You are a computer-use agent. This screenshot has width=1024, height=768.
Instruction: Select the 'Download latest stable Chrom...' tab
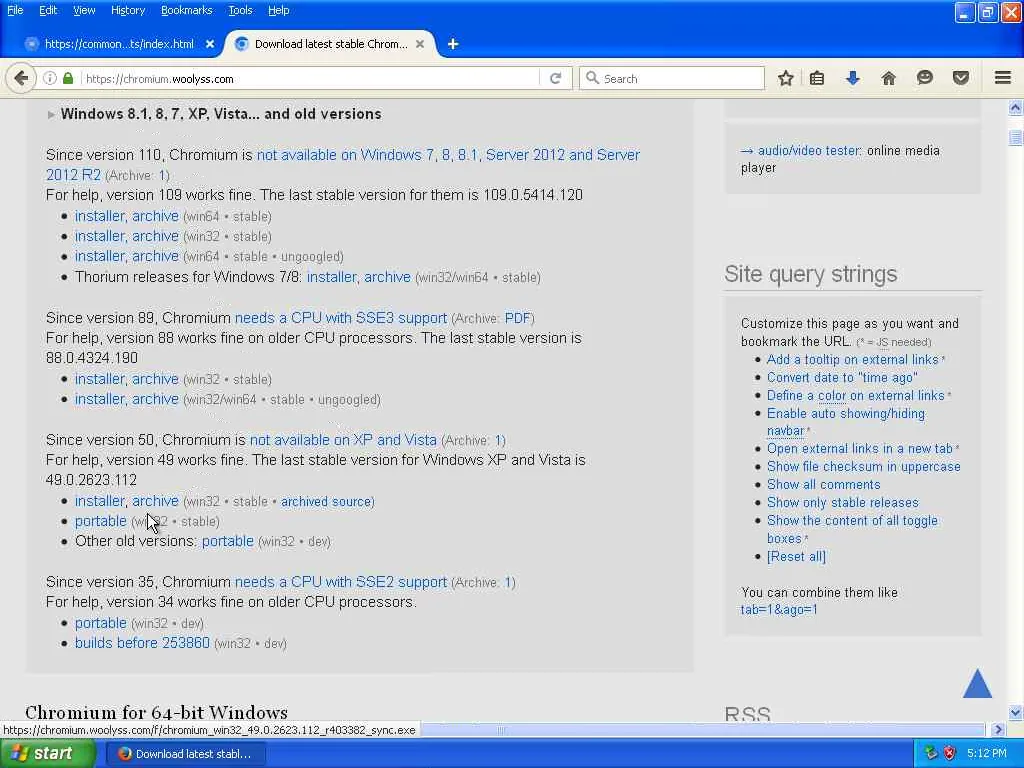pyautogui.click(x=330, y=44)
